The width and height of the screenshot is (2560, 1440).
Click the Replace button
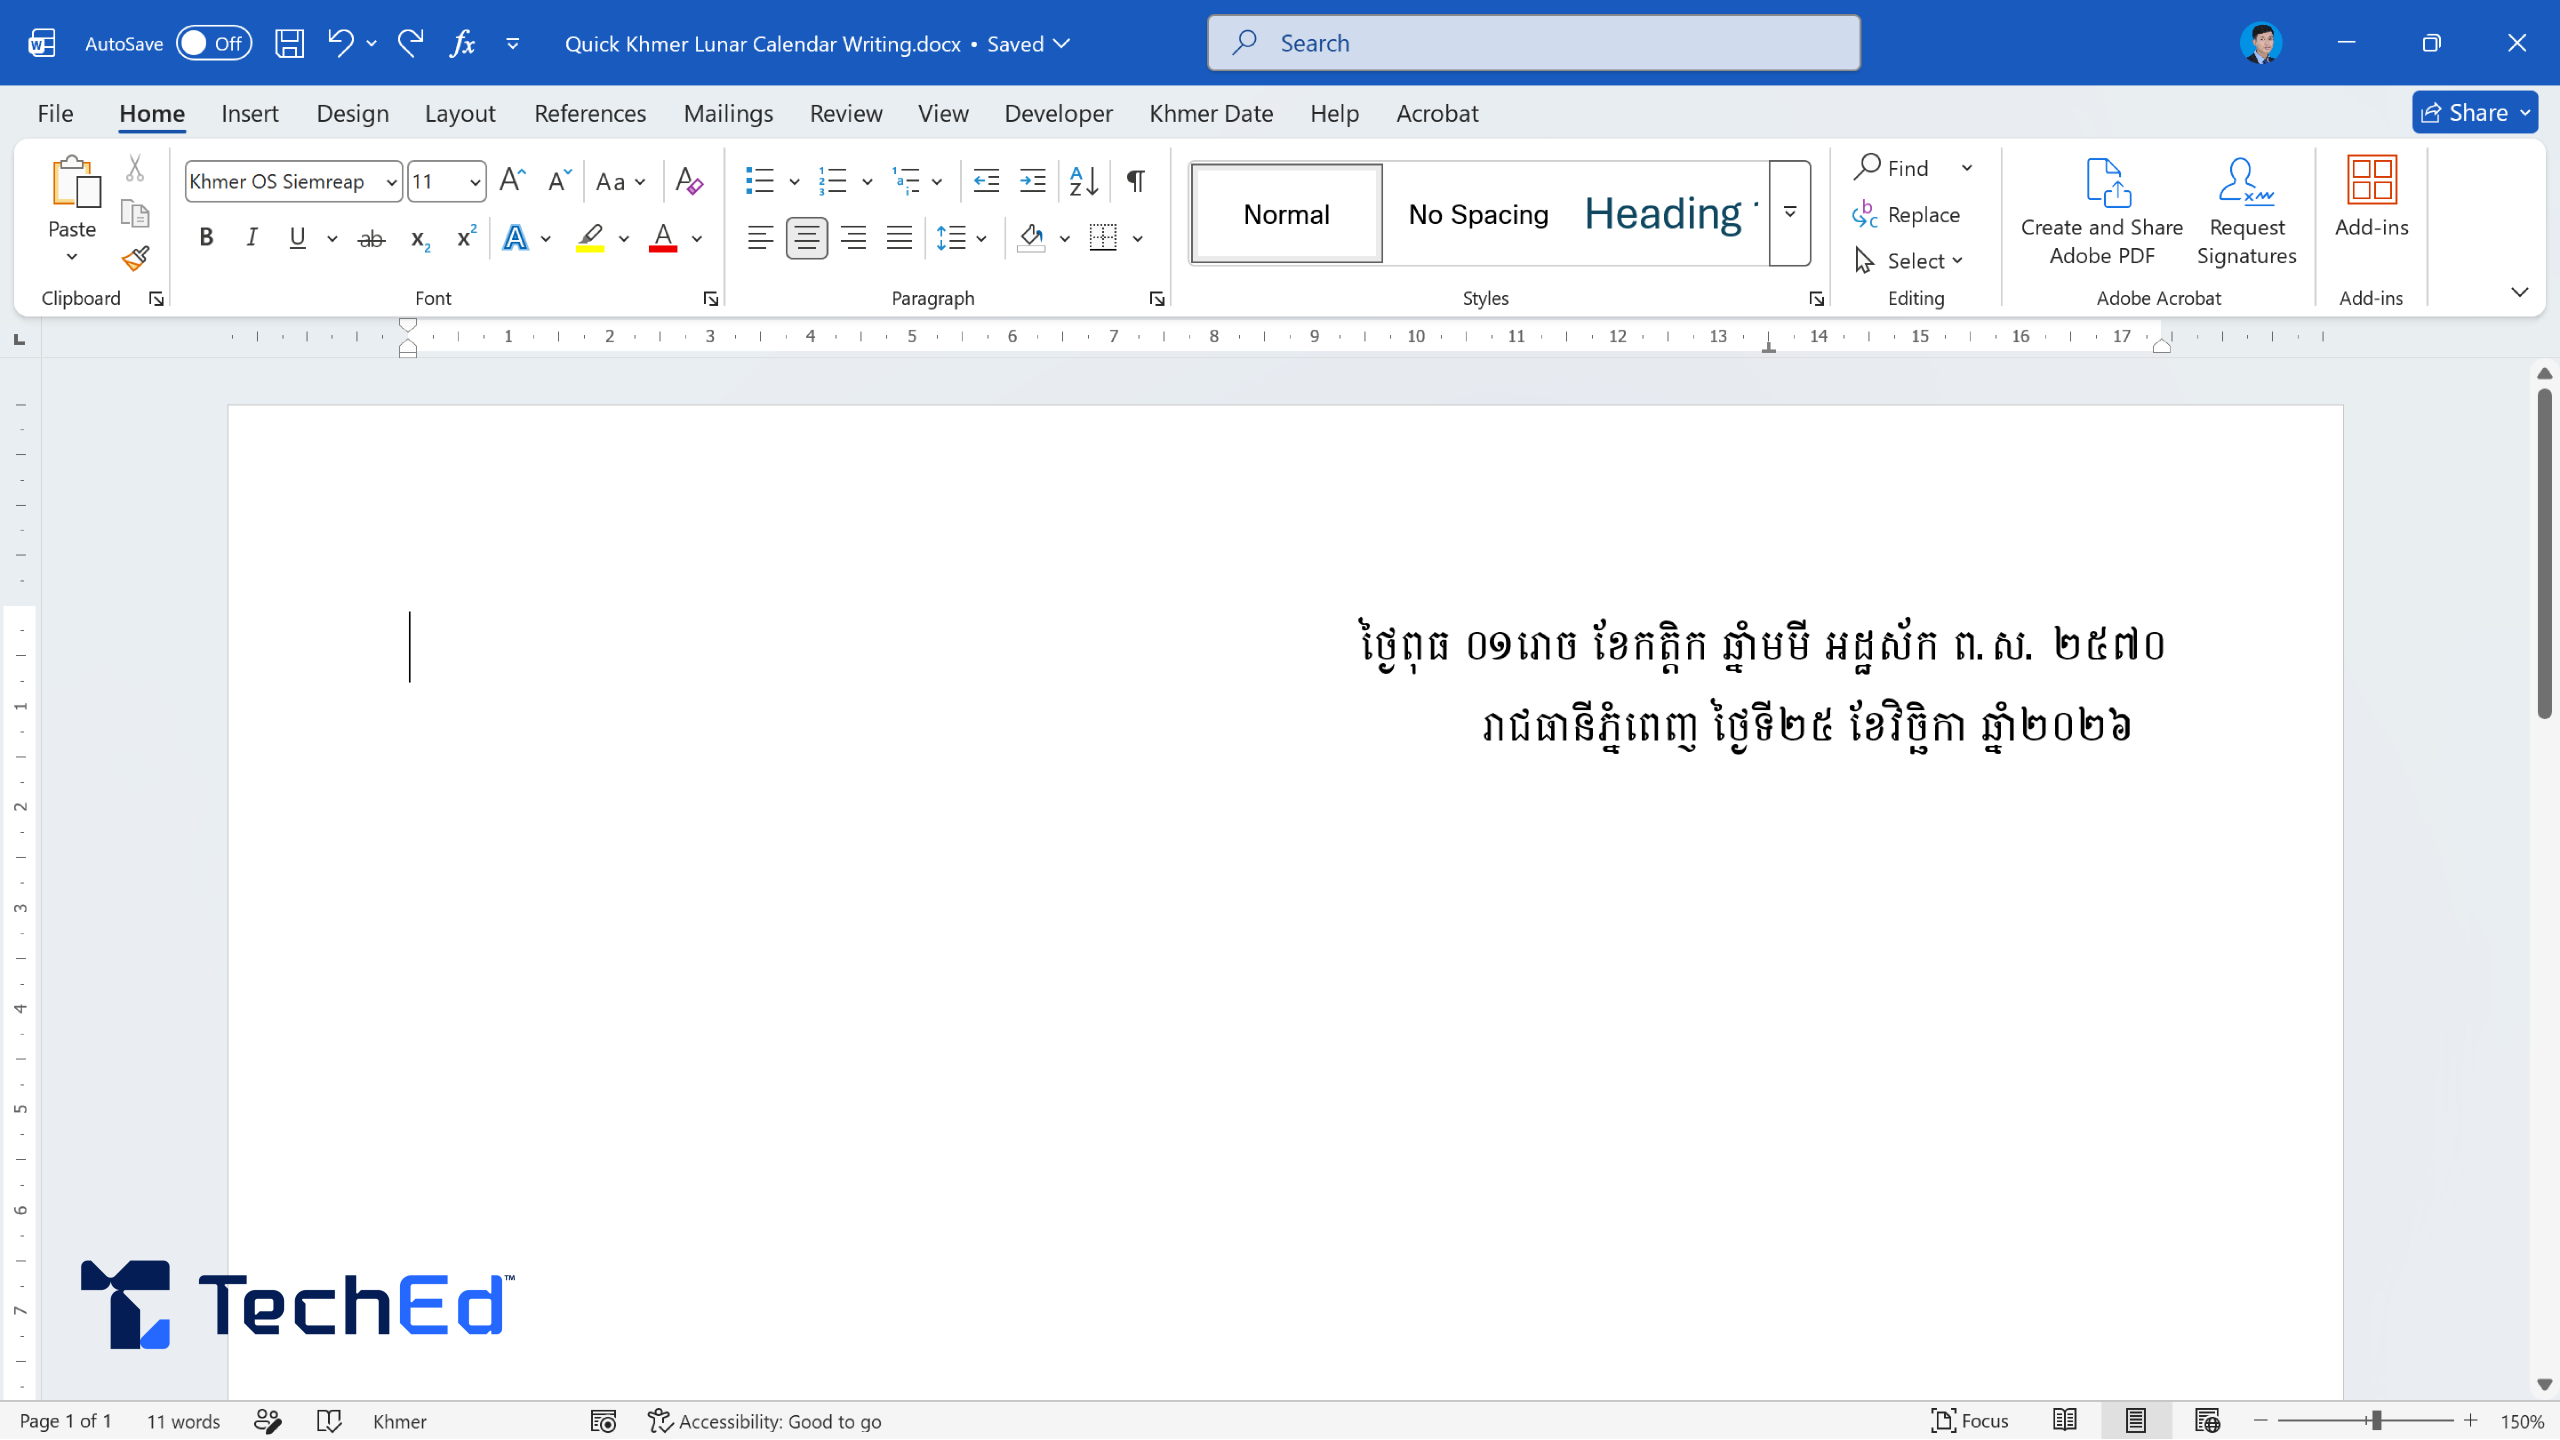point(1906,214)
